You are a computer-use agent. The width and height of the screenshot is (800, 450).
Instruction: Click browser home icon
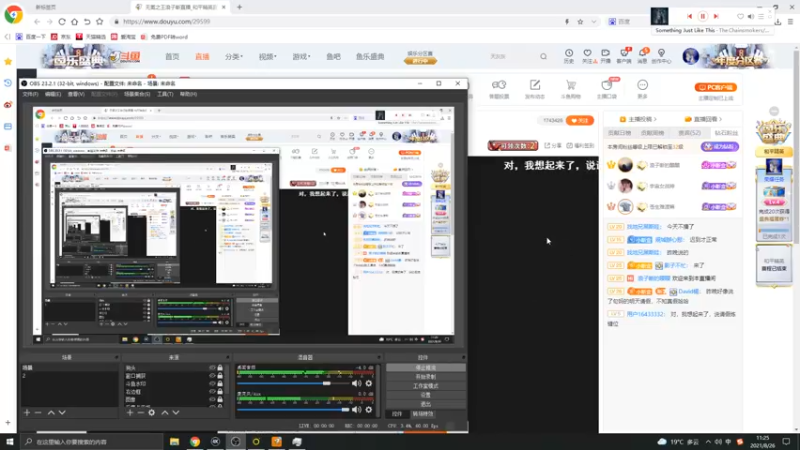point(74,21)
